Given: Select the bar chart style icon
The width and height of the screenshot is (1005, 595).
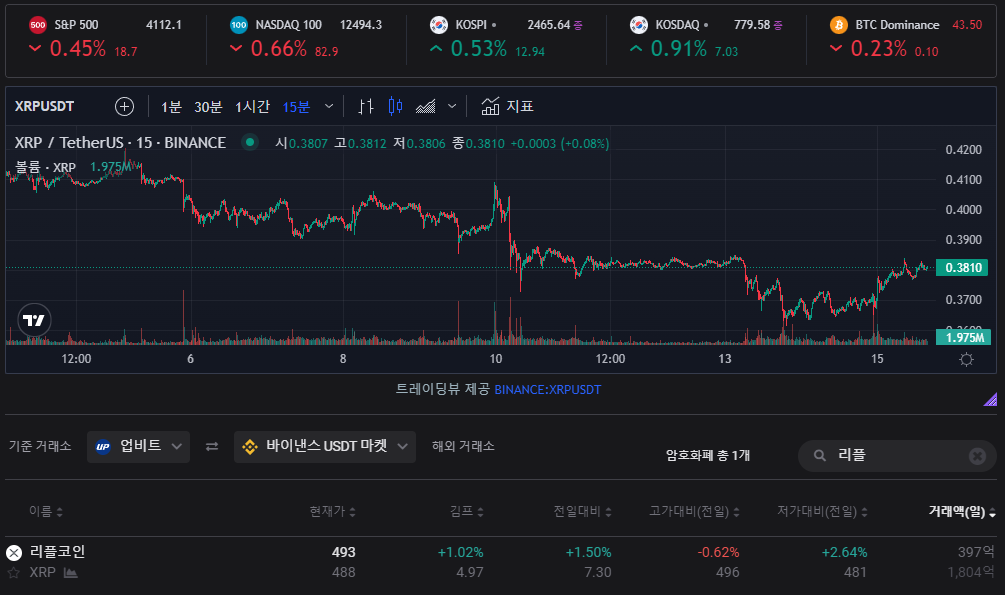Looking at the screenshot, I should click(365, 106).
